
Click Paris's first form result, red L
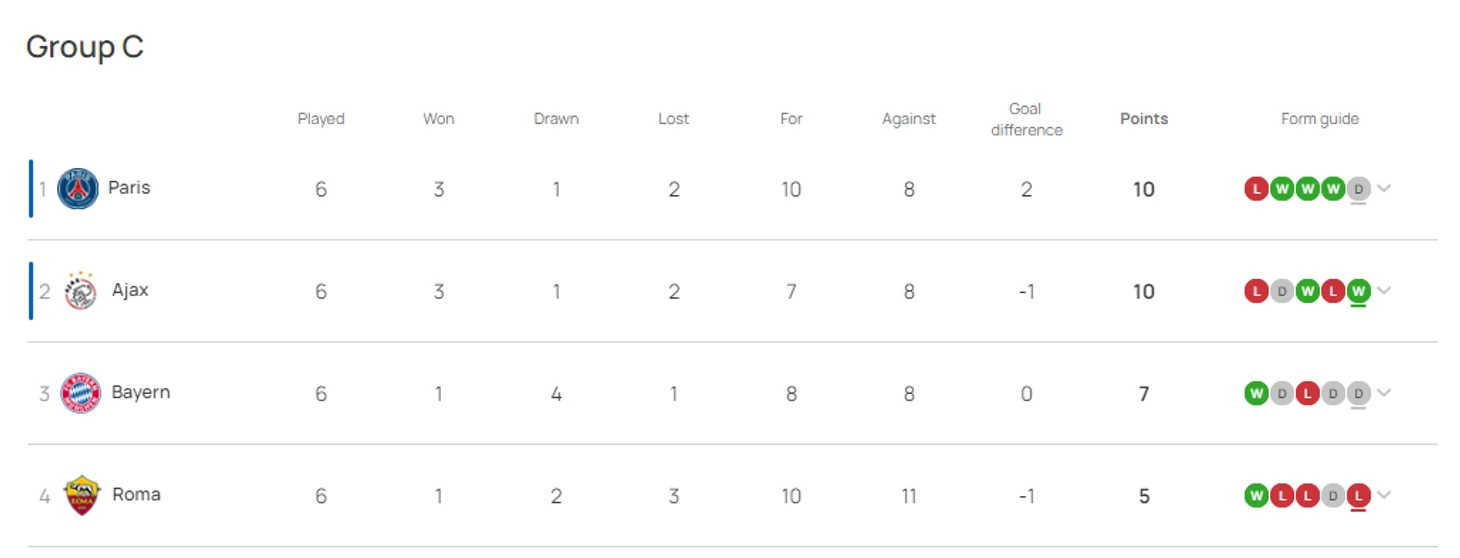(x=1256, y=189)
